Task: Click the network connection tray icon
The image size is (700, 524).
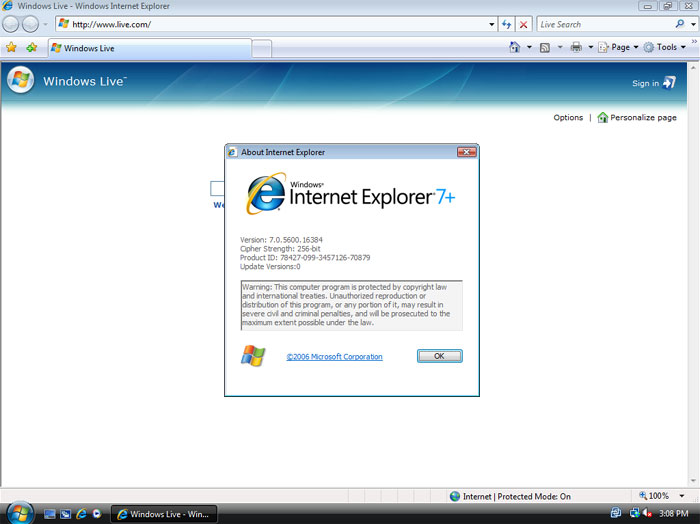Action: click(x=635, y=513)
